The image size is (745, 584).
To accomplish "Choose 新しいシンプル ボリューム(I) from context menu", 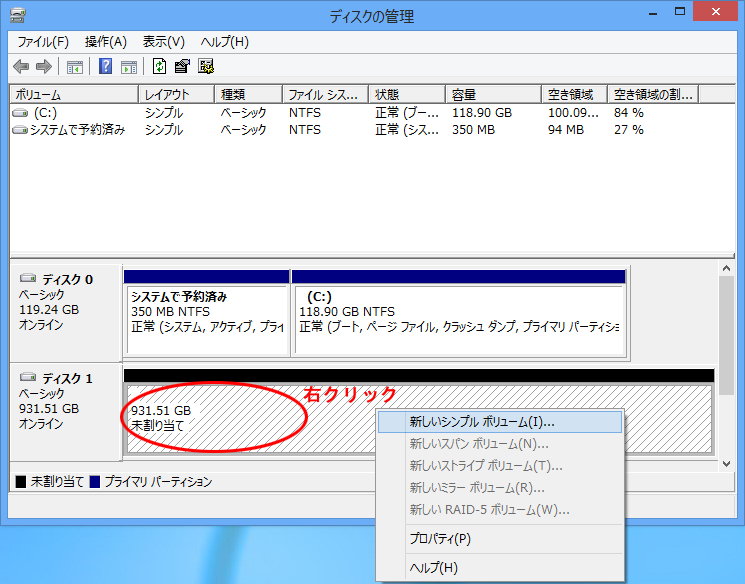I will [481, 422].
